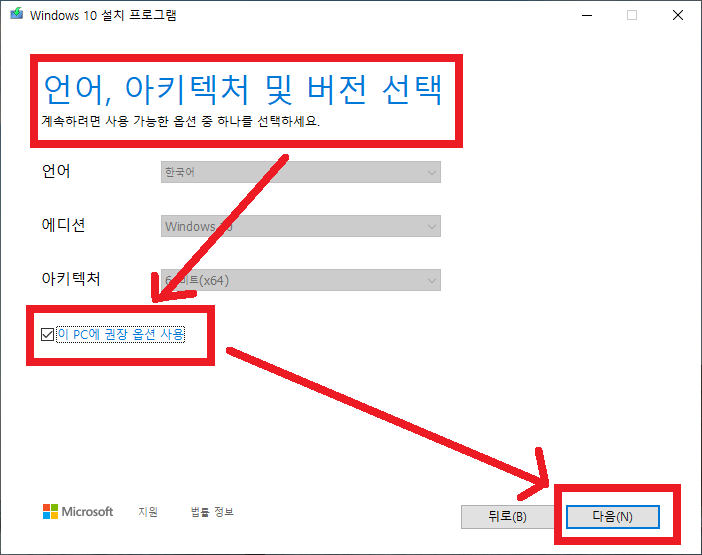The width and height of the screenshot is (702, 555).
Task: Click the '계속하려면 사용 가능한 옵션' instruction text
Action: tap(180, 121)
